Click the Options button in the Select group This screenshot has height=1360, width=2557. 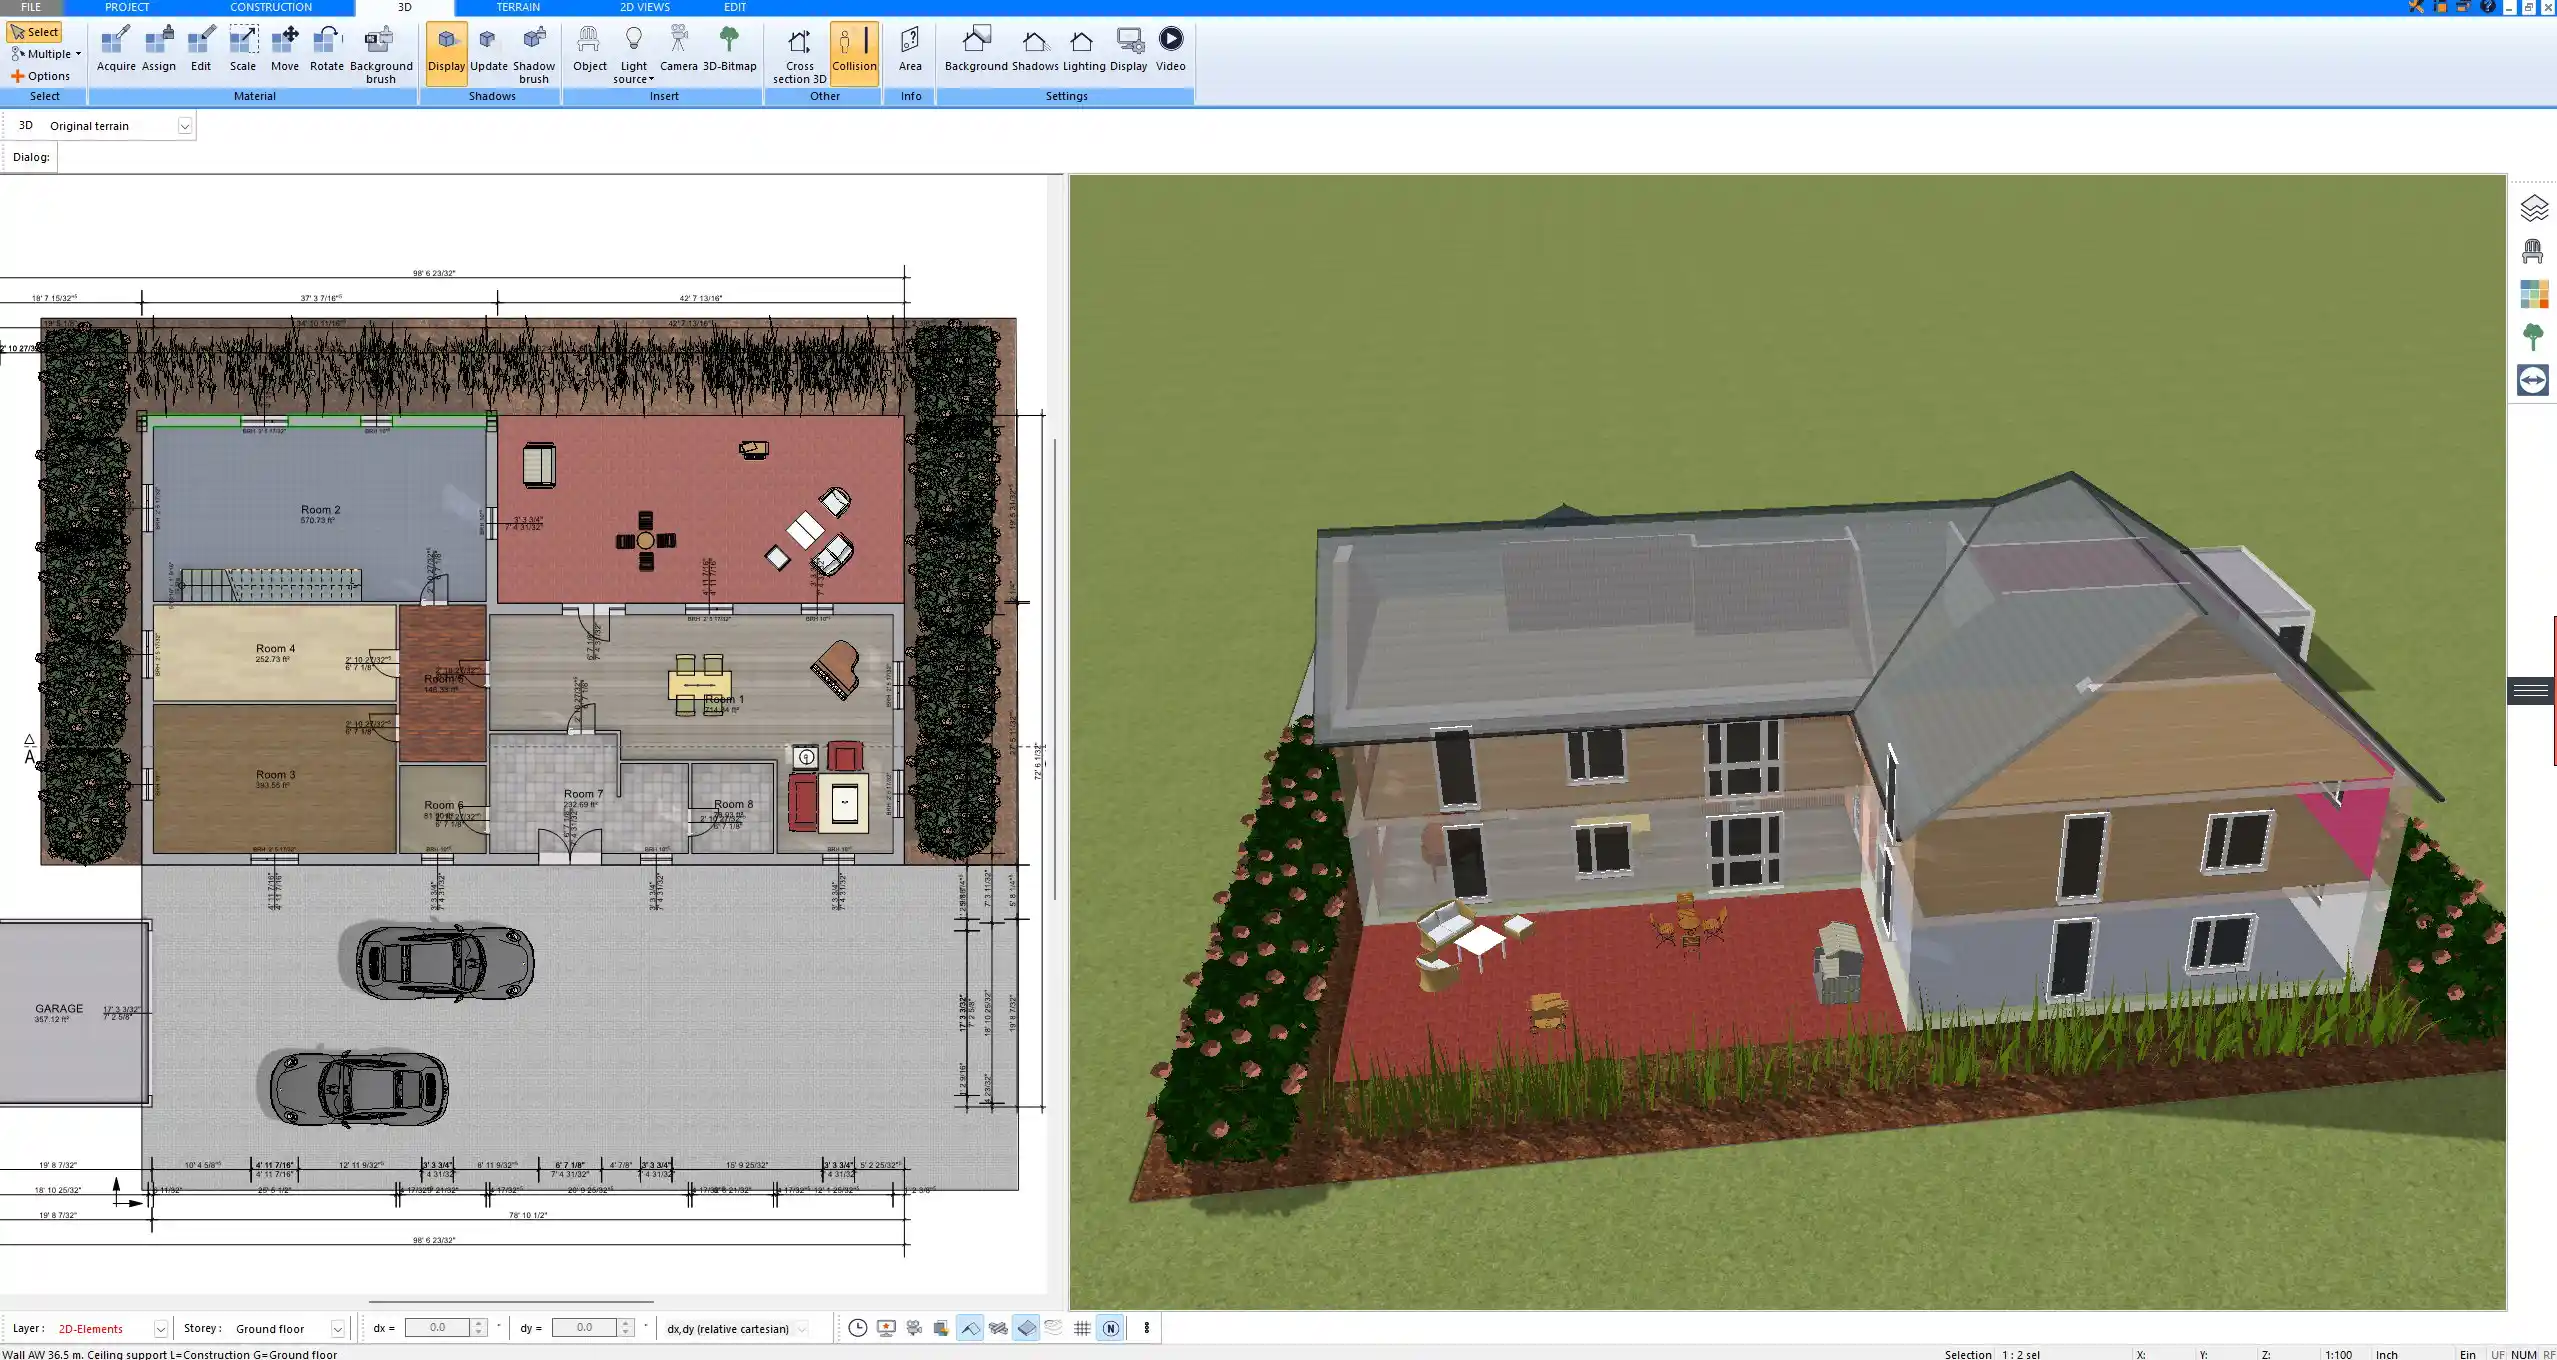click(x=43, y=75)
